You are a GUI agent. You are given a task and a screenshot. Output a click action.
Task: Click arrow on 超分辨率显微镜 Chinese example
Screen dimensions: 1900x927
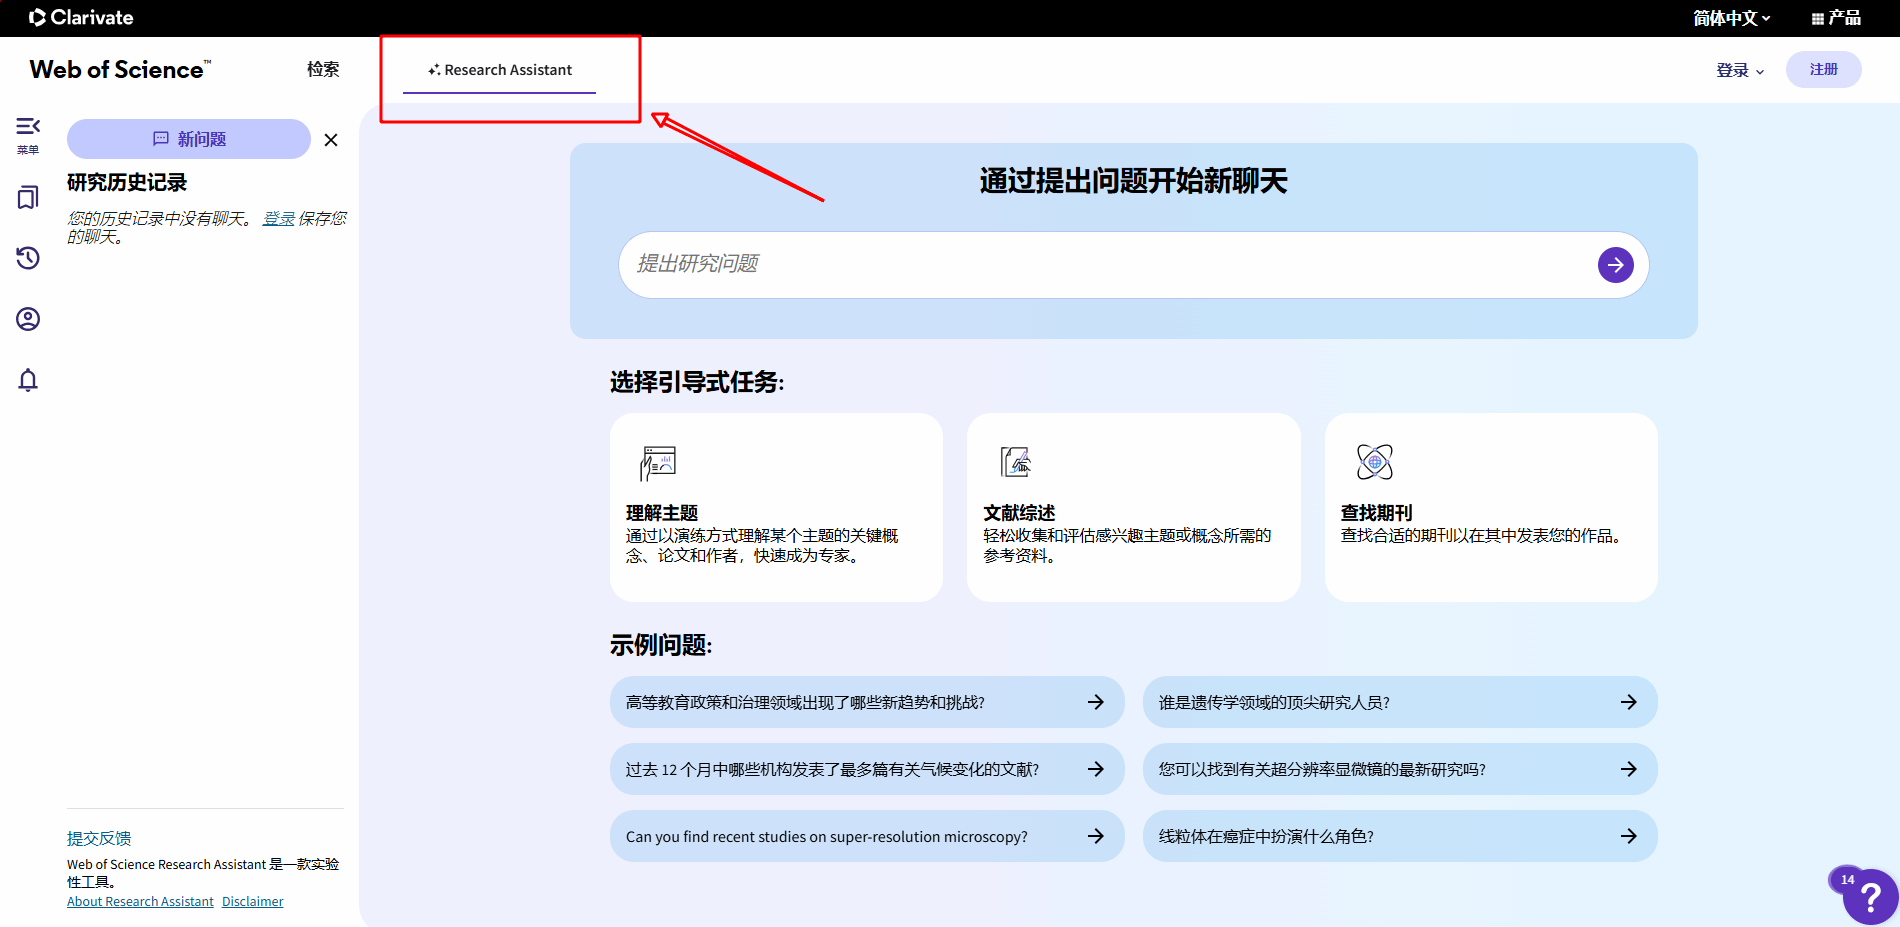[x=1629, y=769]
